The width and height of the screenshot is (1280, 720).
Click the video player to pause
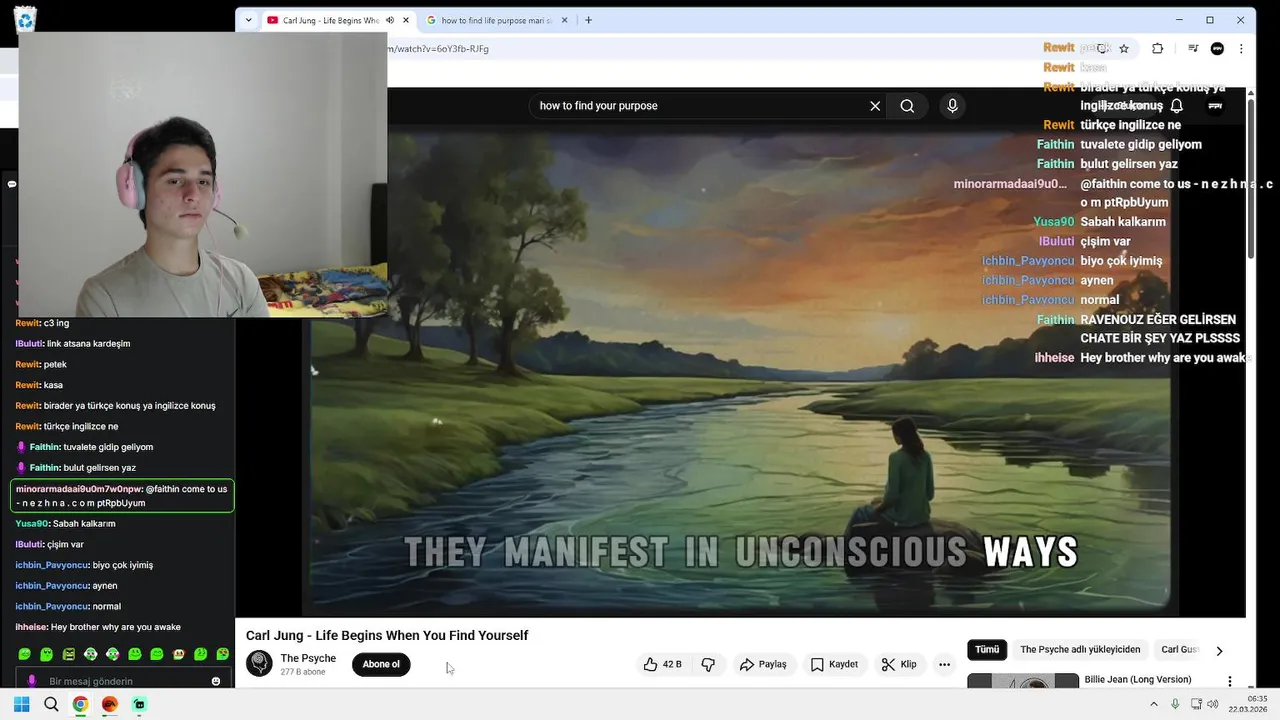click(x=740, y=370)
